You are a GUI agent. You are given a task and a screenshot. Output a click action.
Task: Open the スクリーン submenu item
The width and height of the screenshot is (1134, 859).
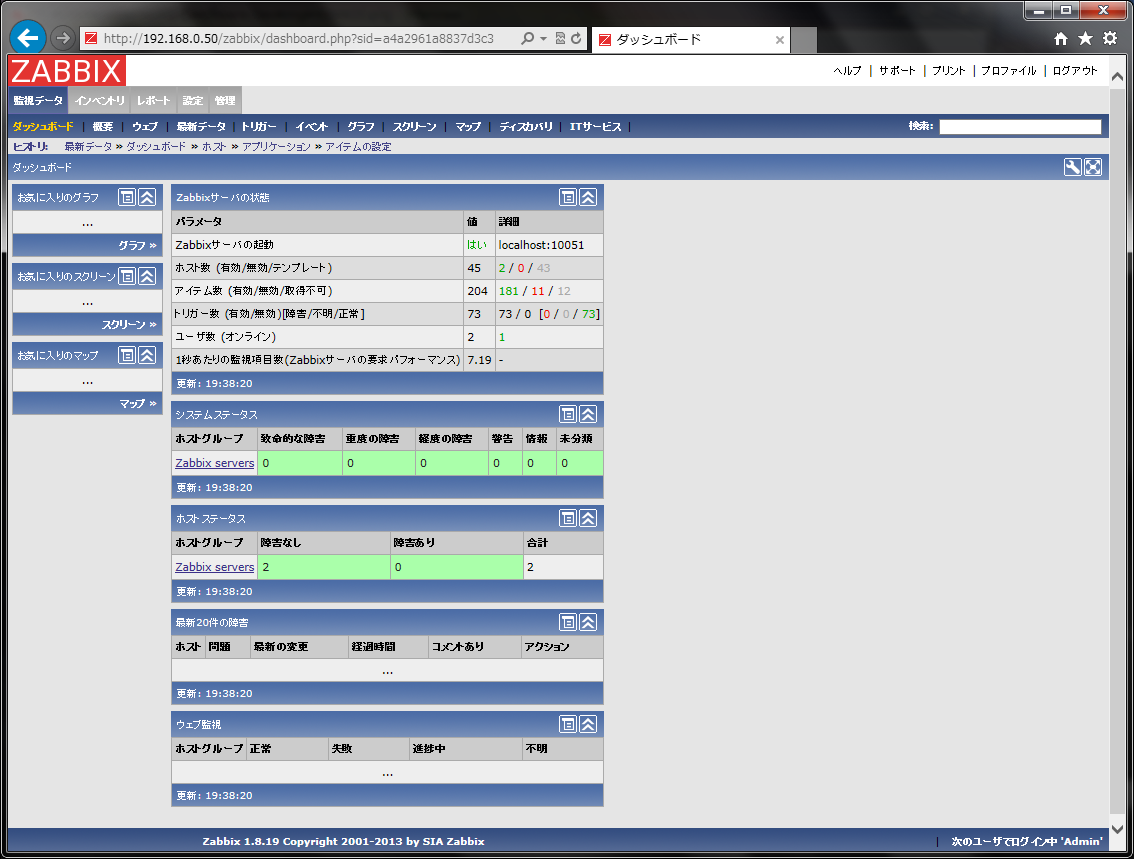414,127
